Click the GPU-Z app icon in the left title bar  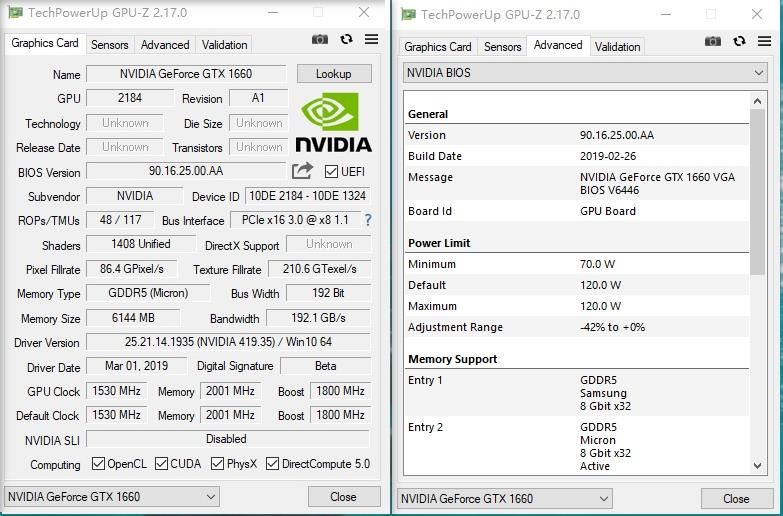tap(15, 11)
